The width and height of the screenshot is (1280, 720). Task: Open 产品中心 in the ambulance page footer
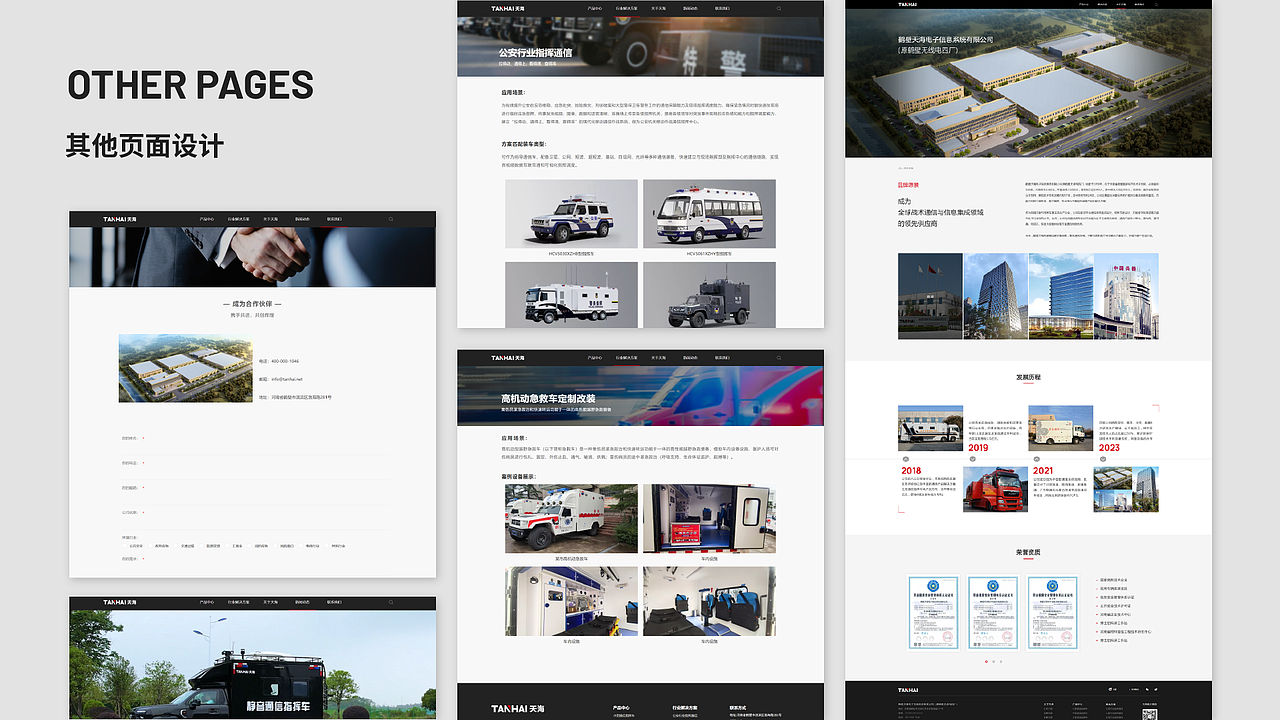point(621,707)
